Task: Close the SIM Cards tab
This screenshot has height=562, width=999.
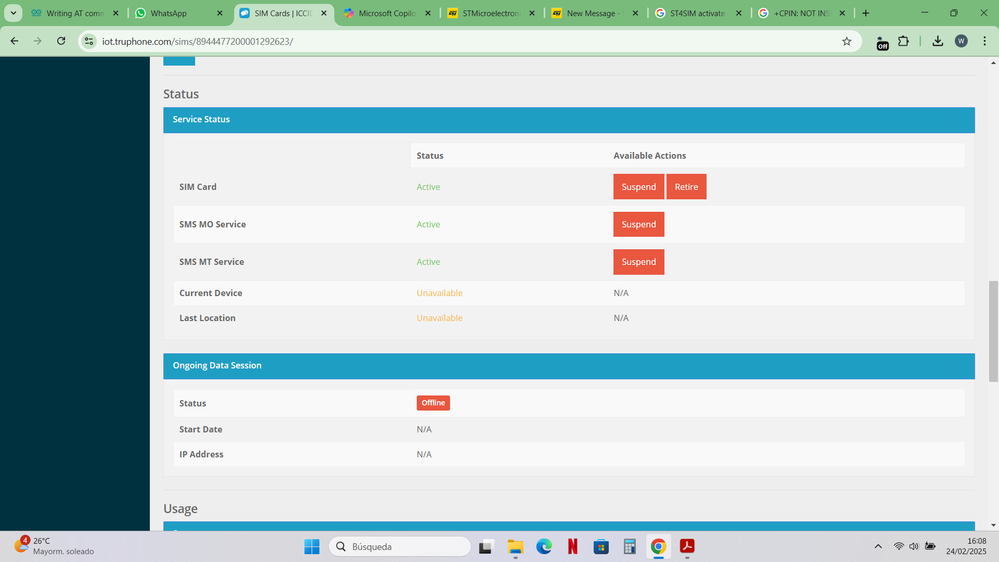Action: coord(324,13)
